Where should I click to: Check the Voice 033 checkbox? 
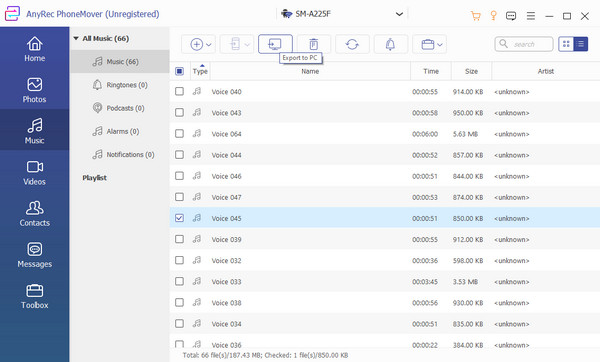[x=179, y=281]
